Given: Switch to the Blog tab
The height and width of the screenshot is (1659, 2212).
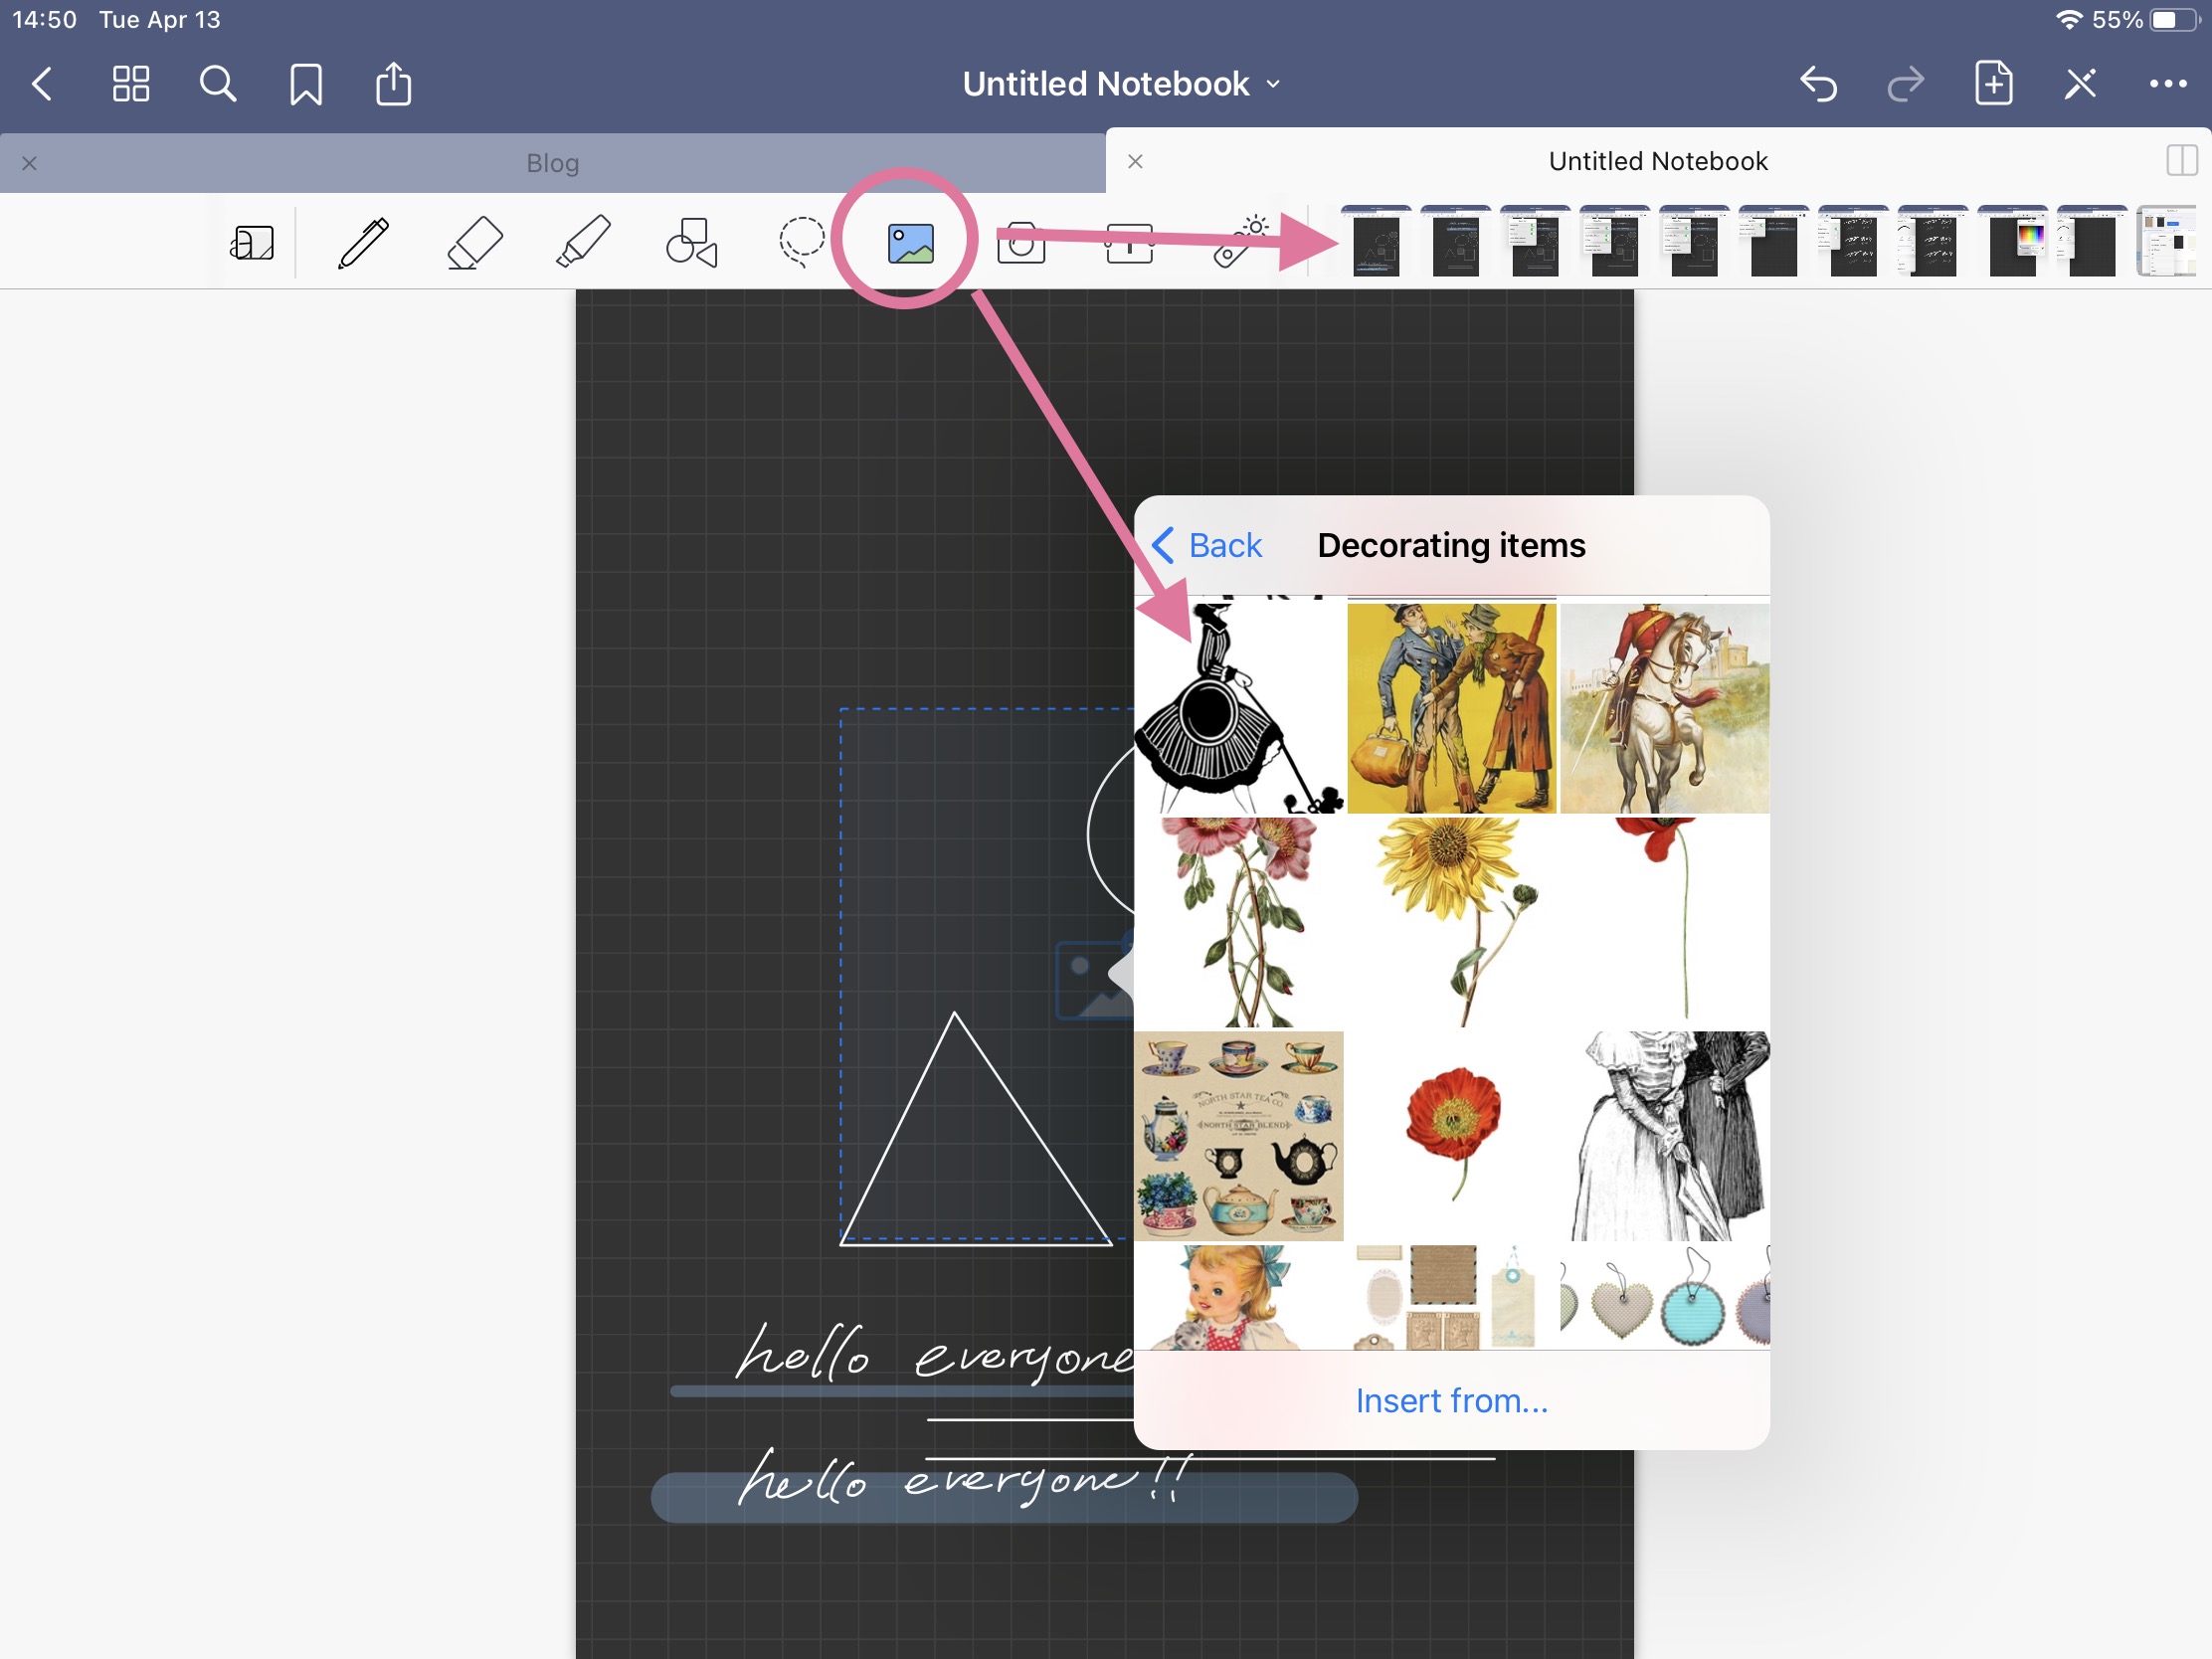Looking at the screenshot, I should click(552, 163).
